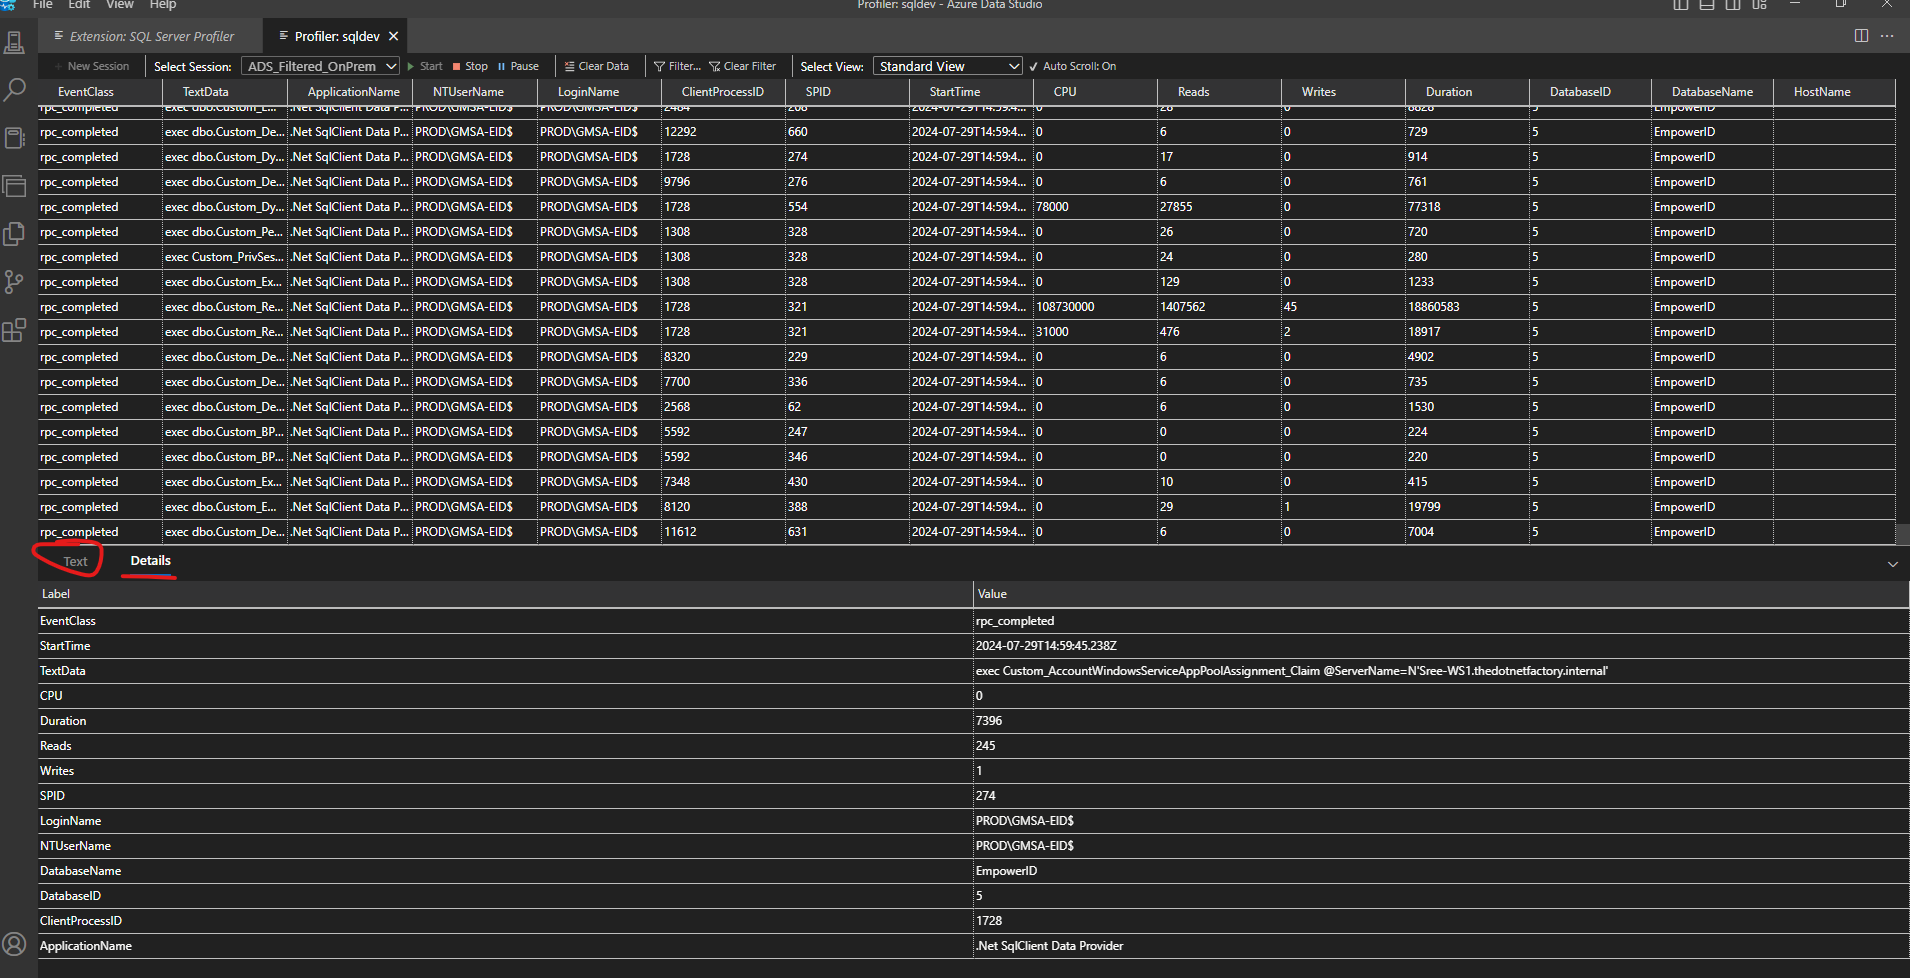Click the Clear Data button
This screenshot has height=978, width=1910.
tap(597, 66)
